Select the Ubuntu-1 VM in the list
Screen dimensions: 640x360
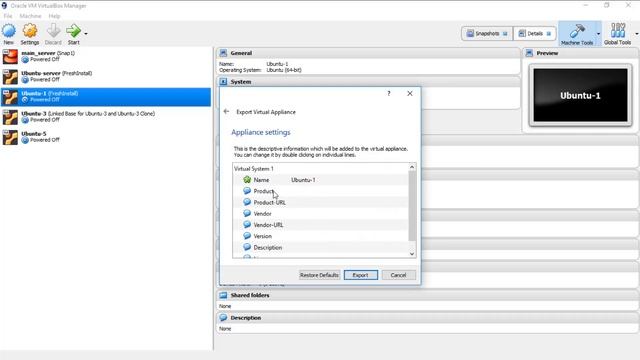click(x=106, y=97)
